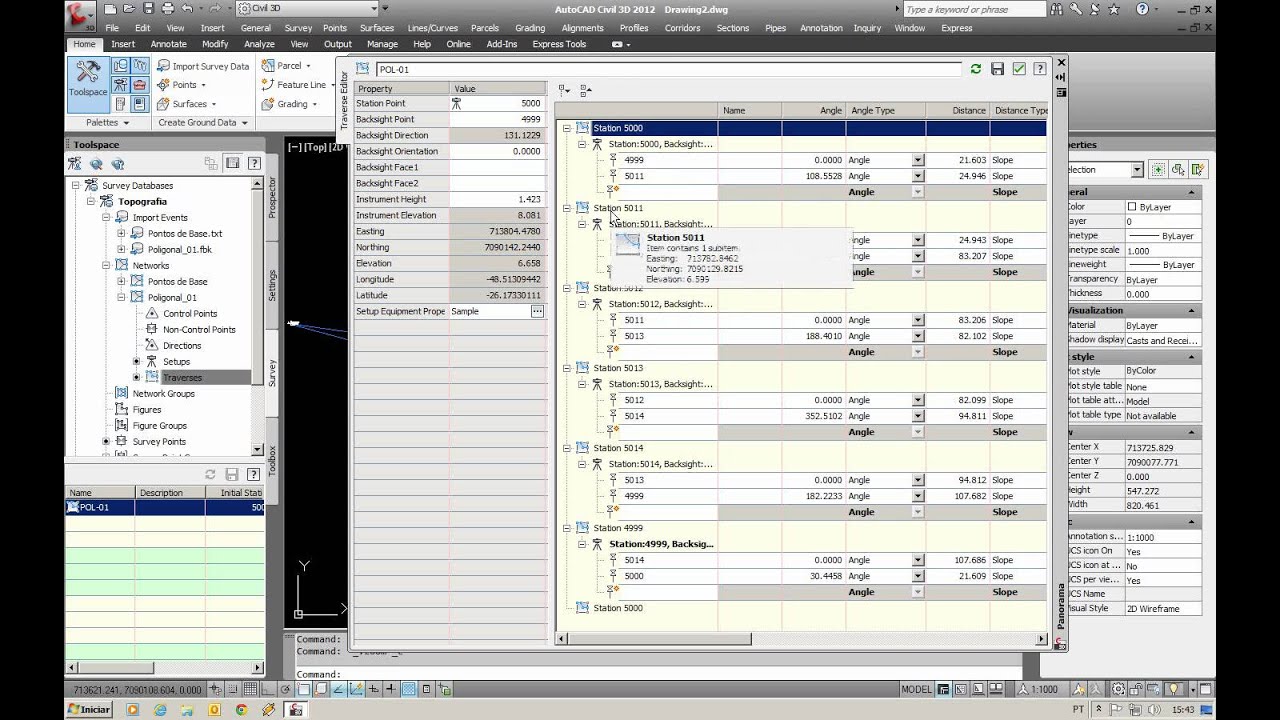Viewport: 1280px width, 720px height.
Task: Select the POL-01 row in traverse list
Action: point(165,507)
